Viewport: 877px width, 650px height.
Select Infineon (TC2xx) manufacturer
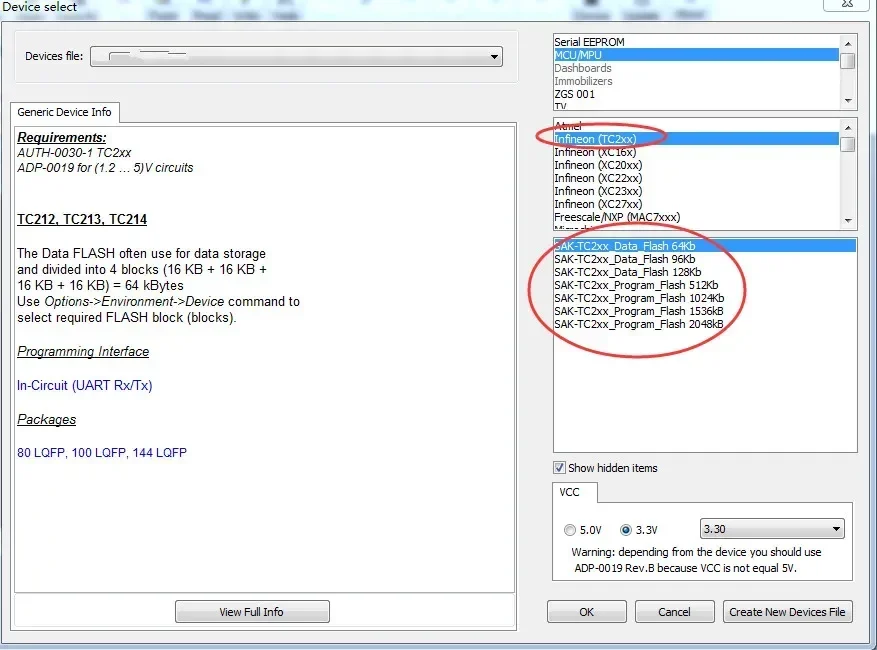(x=696, y=139)
